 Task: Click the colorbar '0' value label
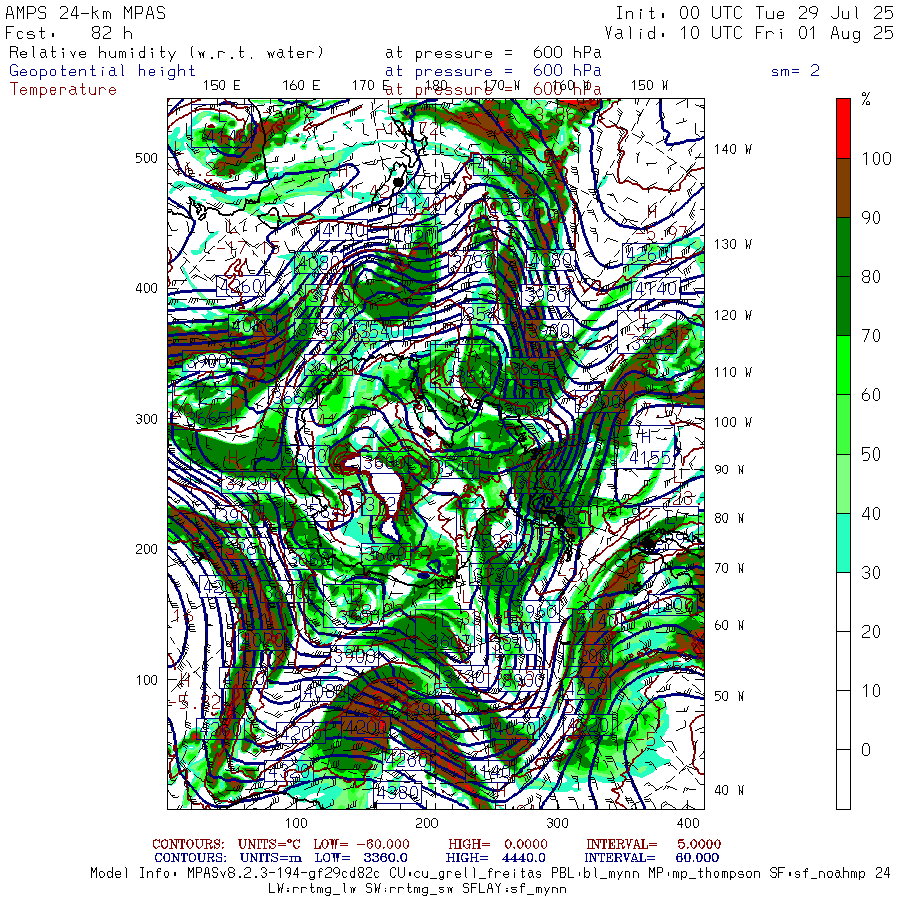coord(866,751)
